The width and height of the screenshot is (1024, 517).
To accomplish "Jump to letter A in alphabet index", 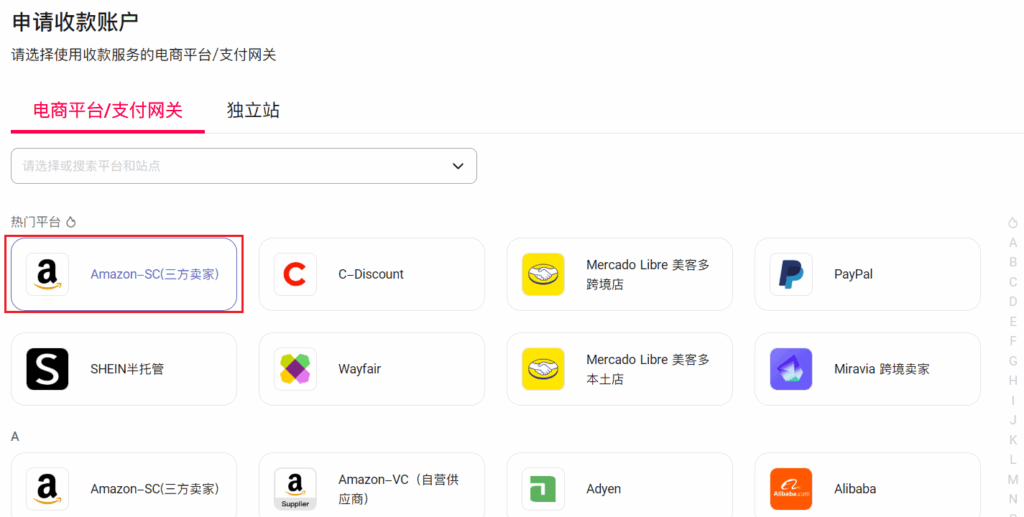I will click(1013, 243).
